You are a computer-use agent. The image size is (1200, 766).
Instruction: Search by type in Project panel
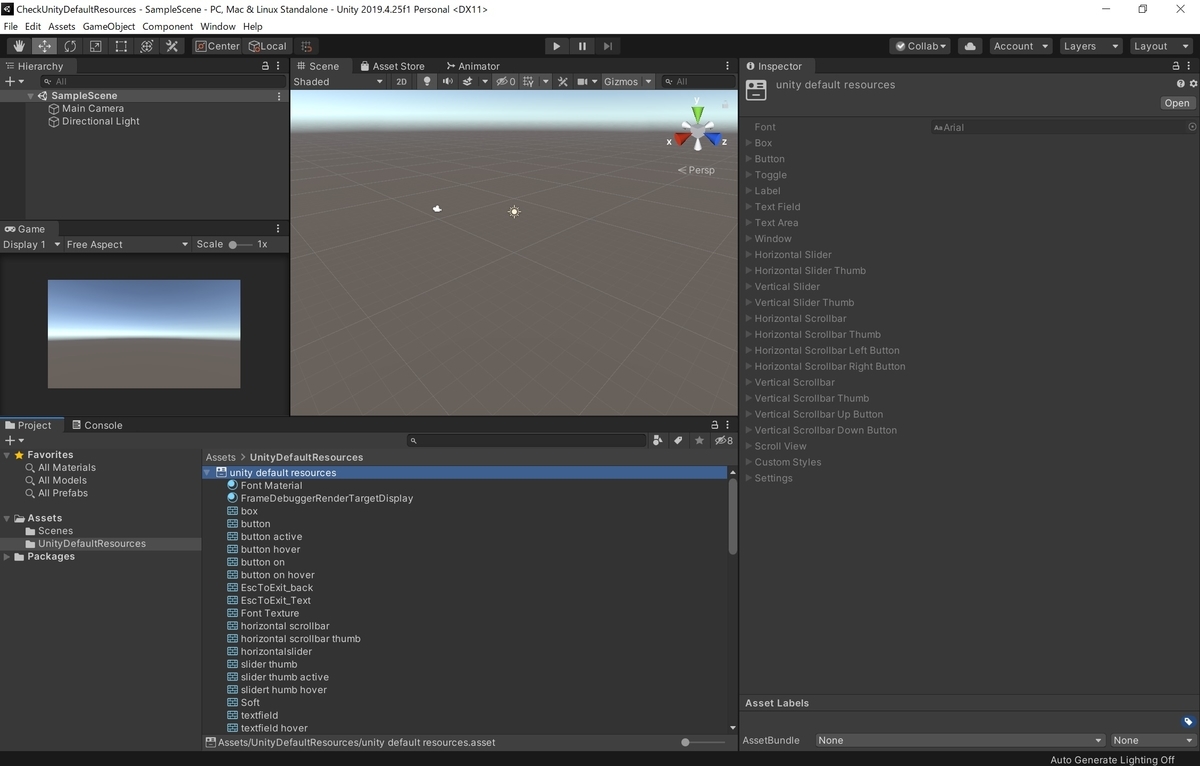(x=657, y=440)
